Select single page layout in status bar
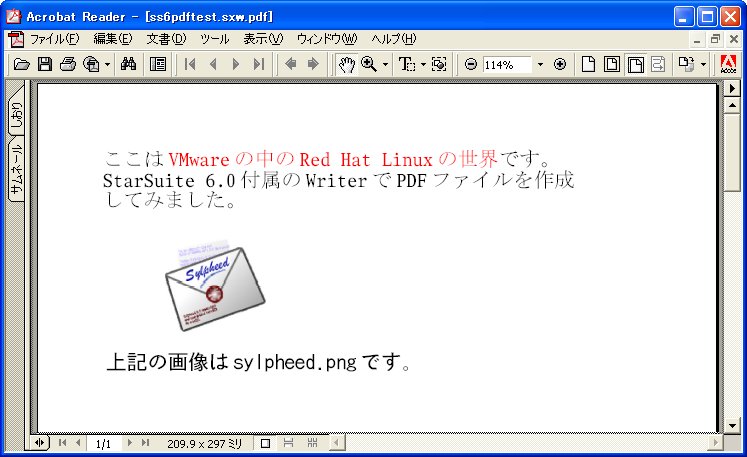 pyautogui.click(x=265, y=444)
